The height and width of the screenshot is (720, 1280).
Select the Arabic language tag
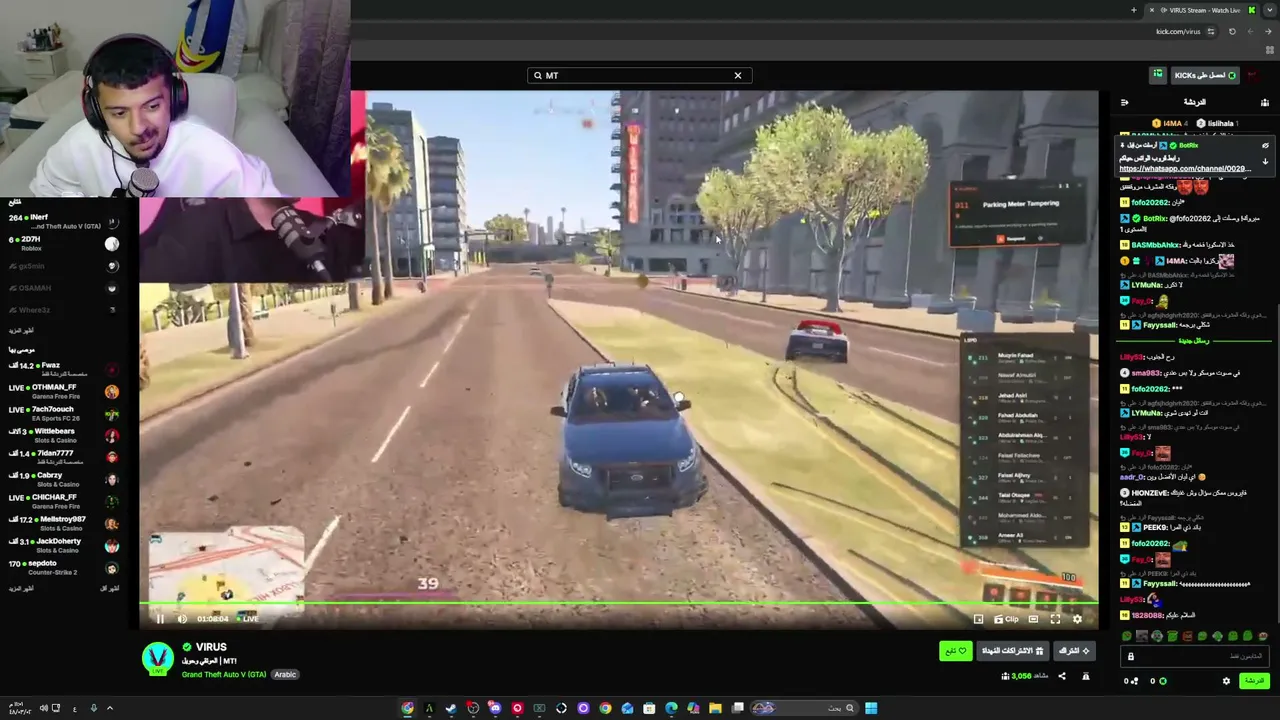pyautogui.click(x=285, y=675)
